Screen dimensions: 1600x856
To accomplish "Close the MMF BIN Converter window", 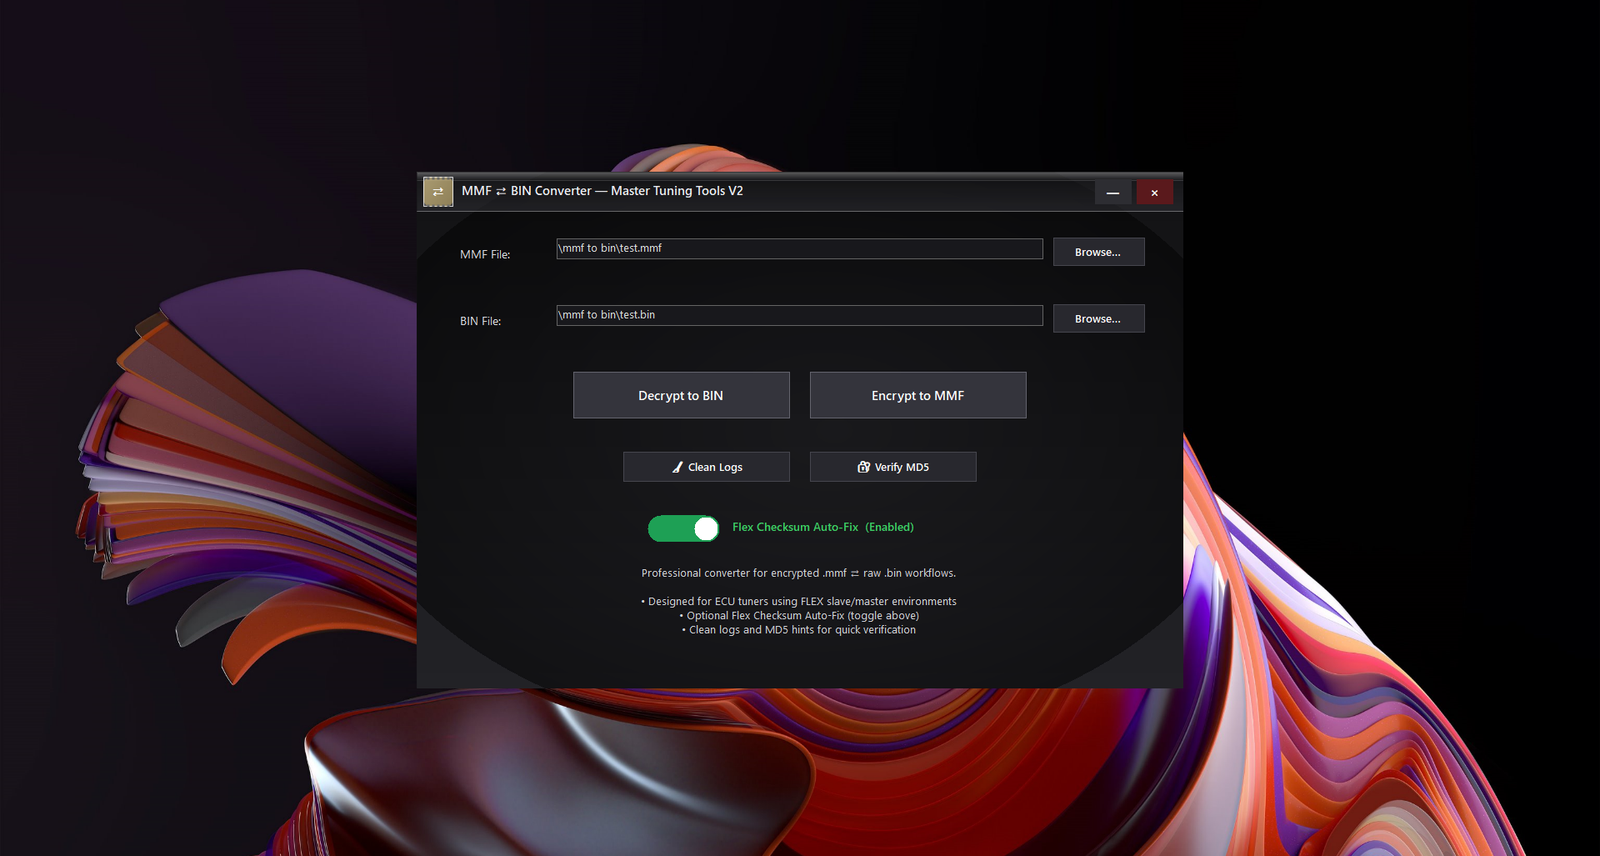I will pyautogui.click(x=1154, y=193).
